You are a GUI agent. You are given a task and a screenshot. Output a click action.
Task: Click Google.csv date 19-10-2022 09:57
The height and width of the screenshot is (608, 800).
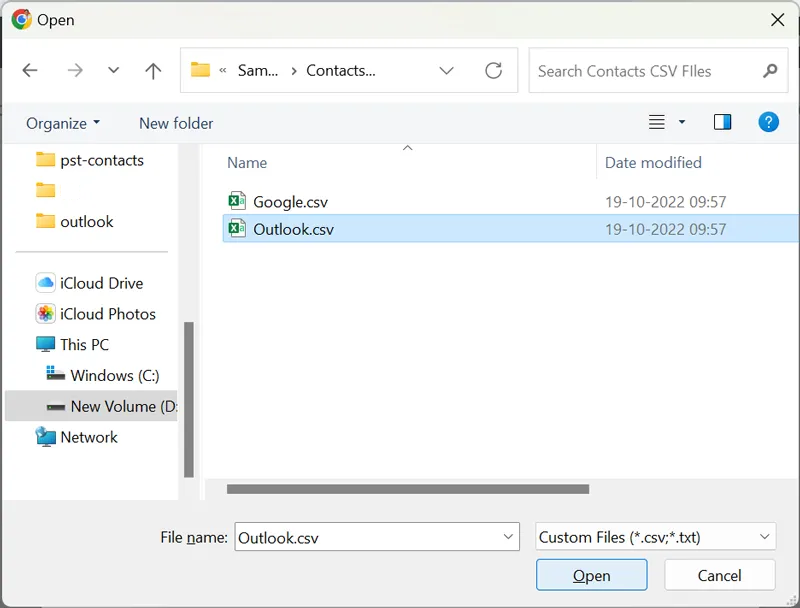[x=665, y=202]
